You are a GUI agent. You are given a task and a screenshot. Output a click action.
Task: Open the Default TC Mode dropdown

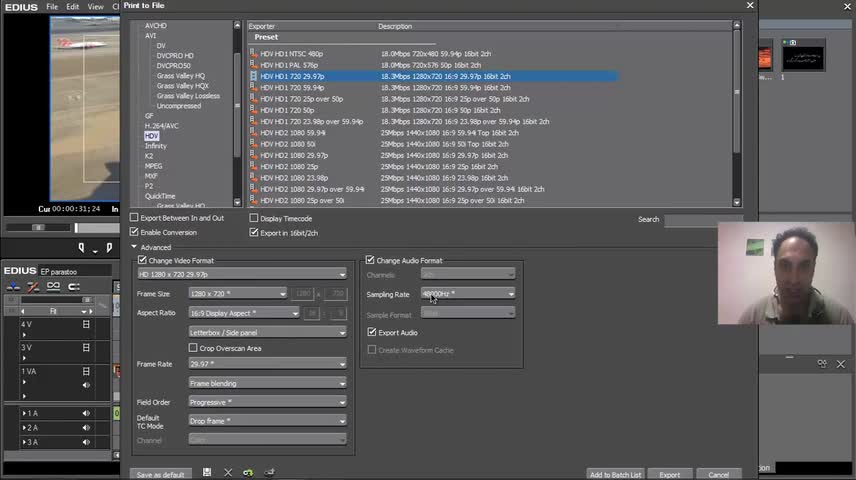[x=268, y=421]
